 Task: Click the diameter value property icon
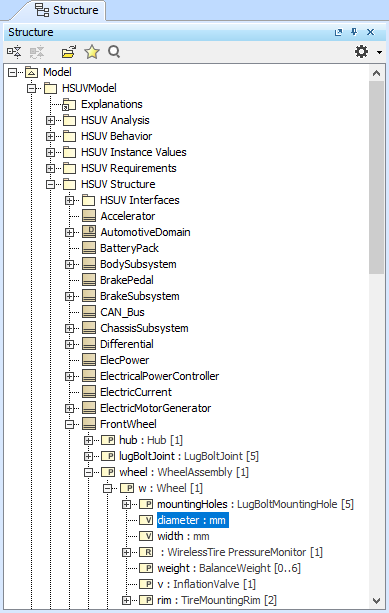146,520
